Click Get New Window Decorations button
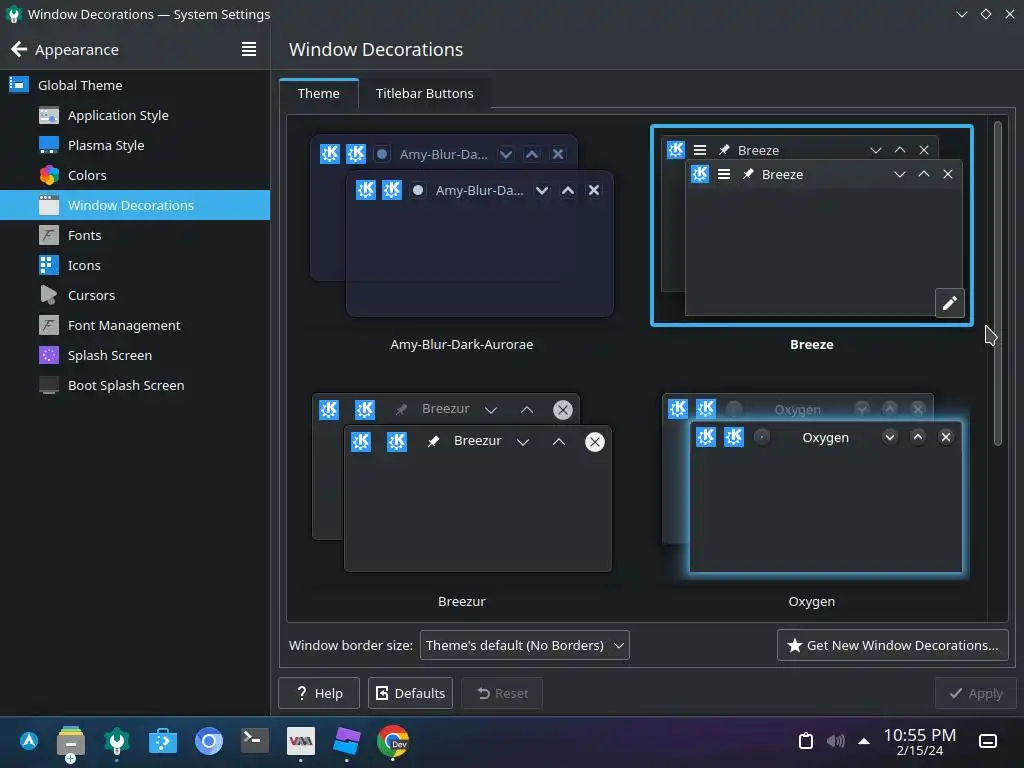Viewport: 1024px width, 768px height. [x=893, y=645]
